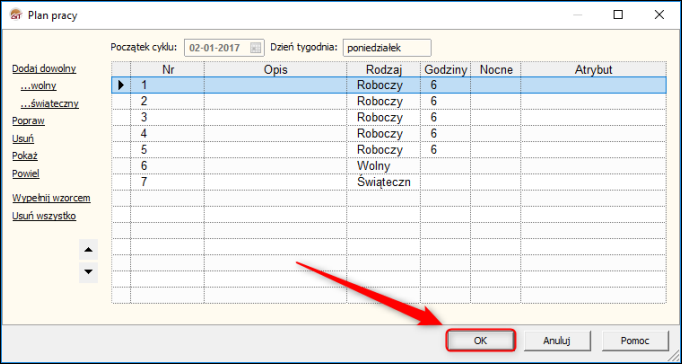Select row number 3
The height and width of the screenshot is (364, 682).
click(388, 117)
